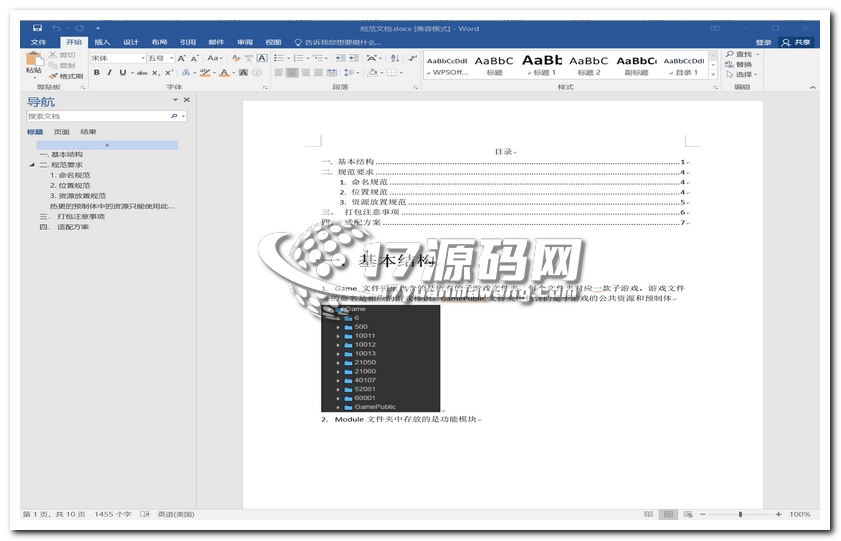Click the text highlight color swatch
This screenshot has height=541, width=841.
pyautogui.click(x=204, y=72)
